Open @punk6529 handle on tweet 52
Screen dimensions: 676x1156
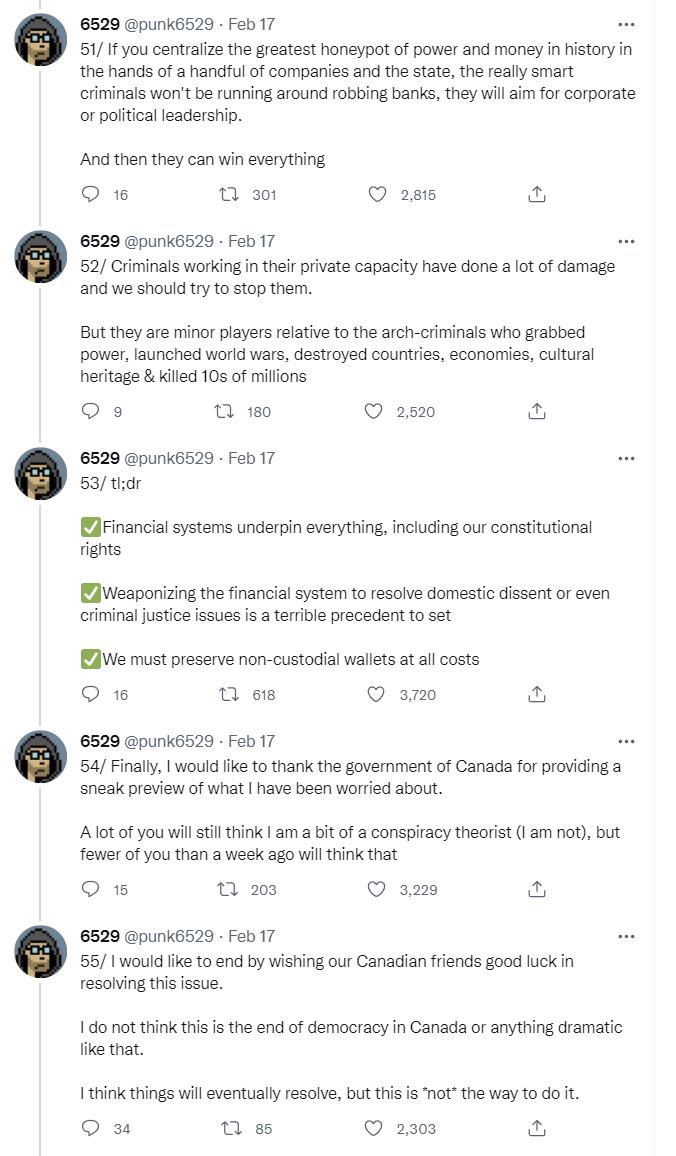169,241
